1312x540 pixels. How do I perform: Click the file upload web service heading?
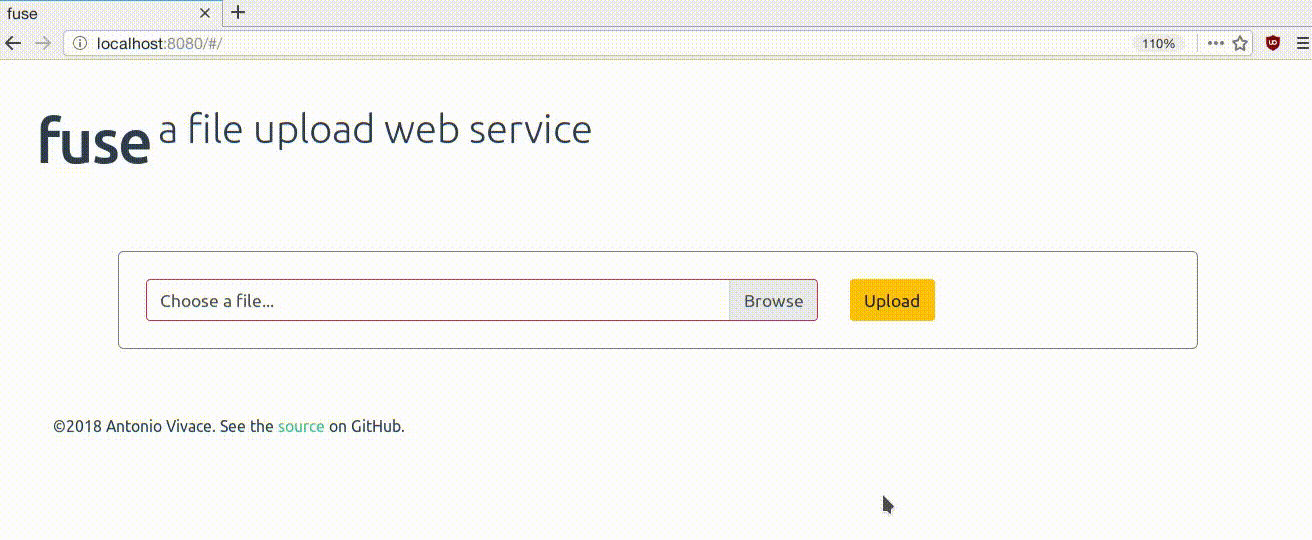coord(375,130)
